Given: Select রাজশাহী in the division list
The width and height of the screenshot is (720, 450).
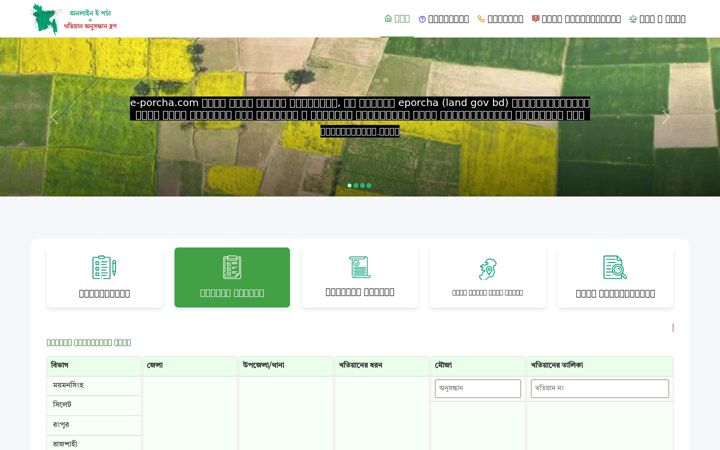Looking at the screenshot, I should (x=94, y=443).
